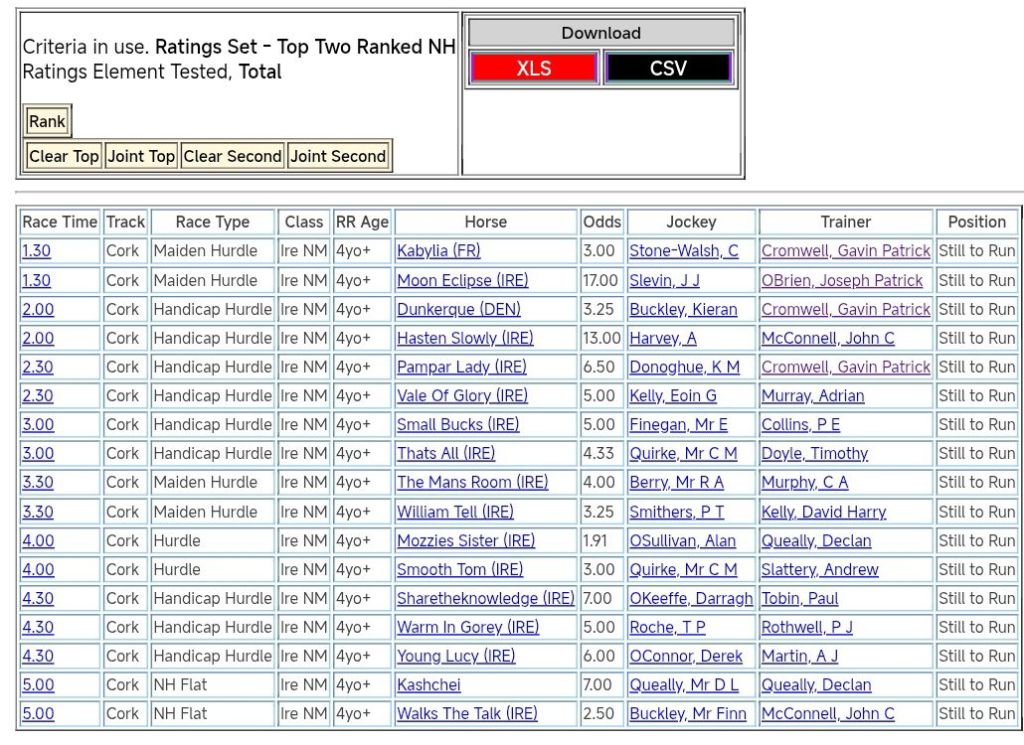Screen dimensions: 1024x745
Task: Click the 2.30 race time for Pampar Lady
Action: (38, 367)
